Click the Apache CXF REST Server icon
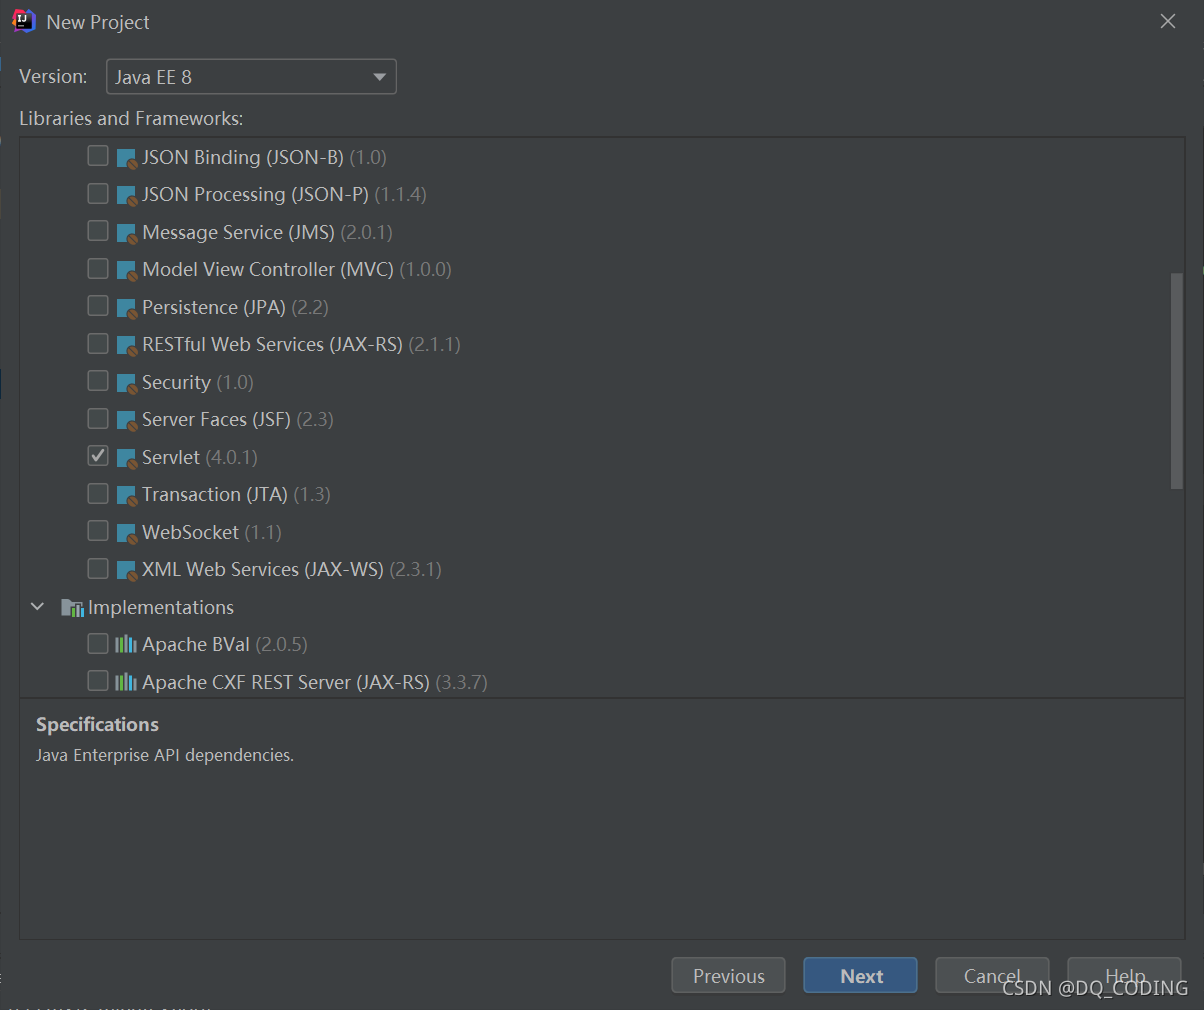The width and height of the screenshot is (1204, 1010). [x=126, y=682]
